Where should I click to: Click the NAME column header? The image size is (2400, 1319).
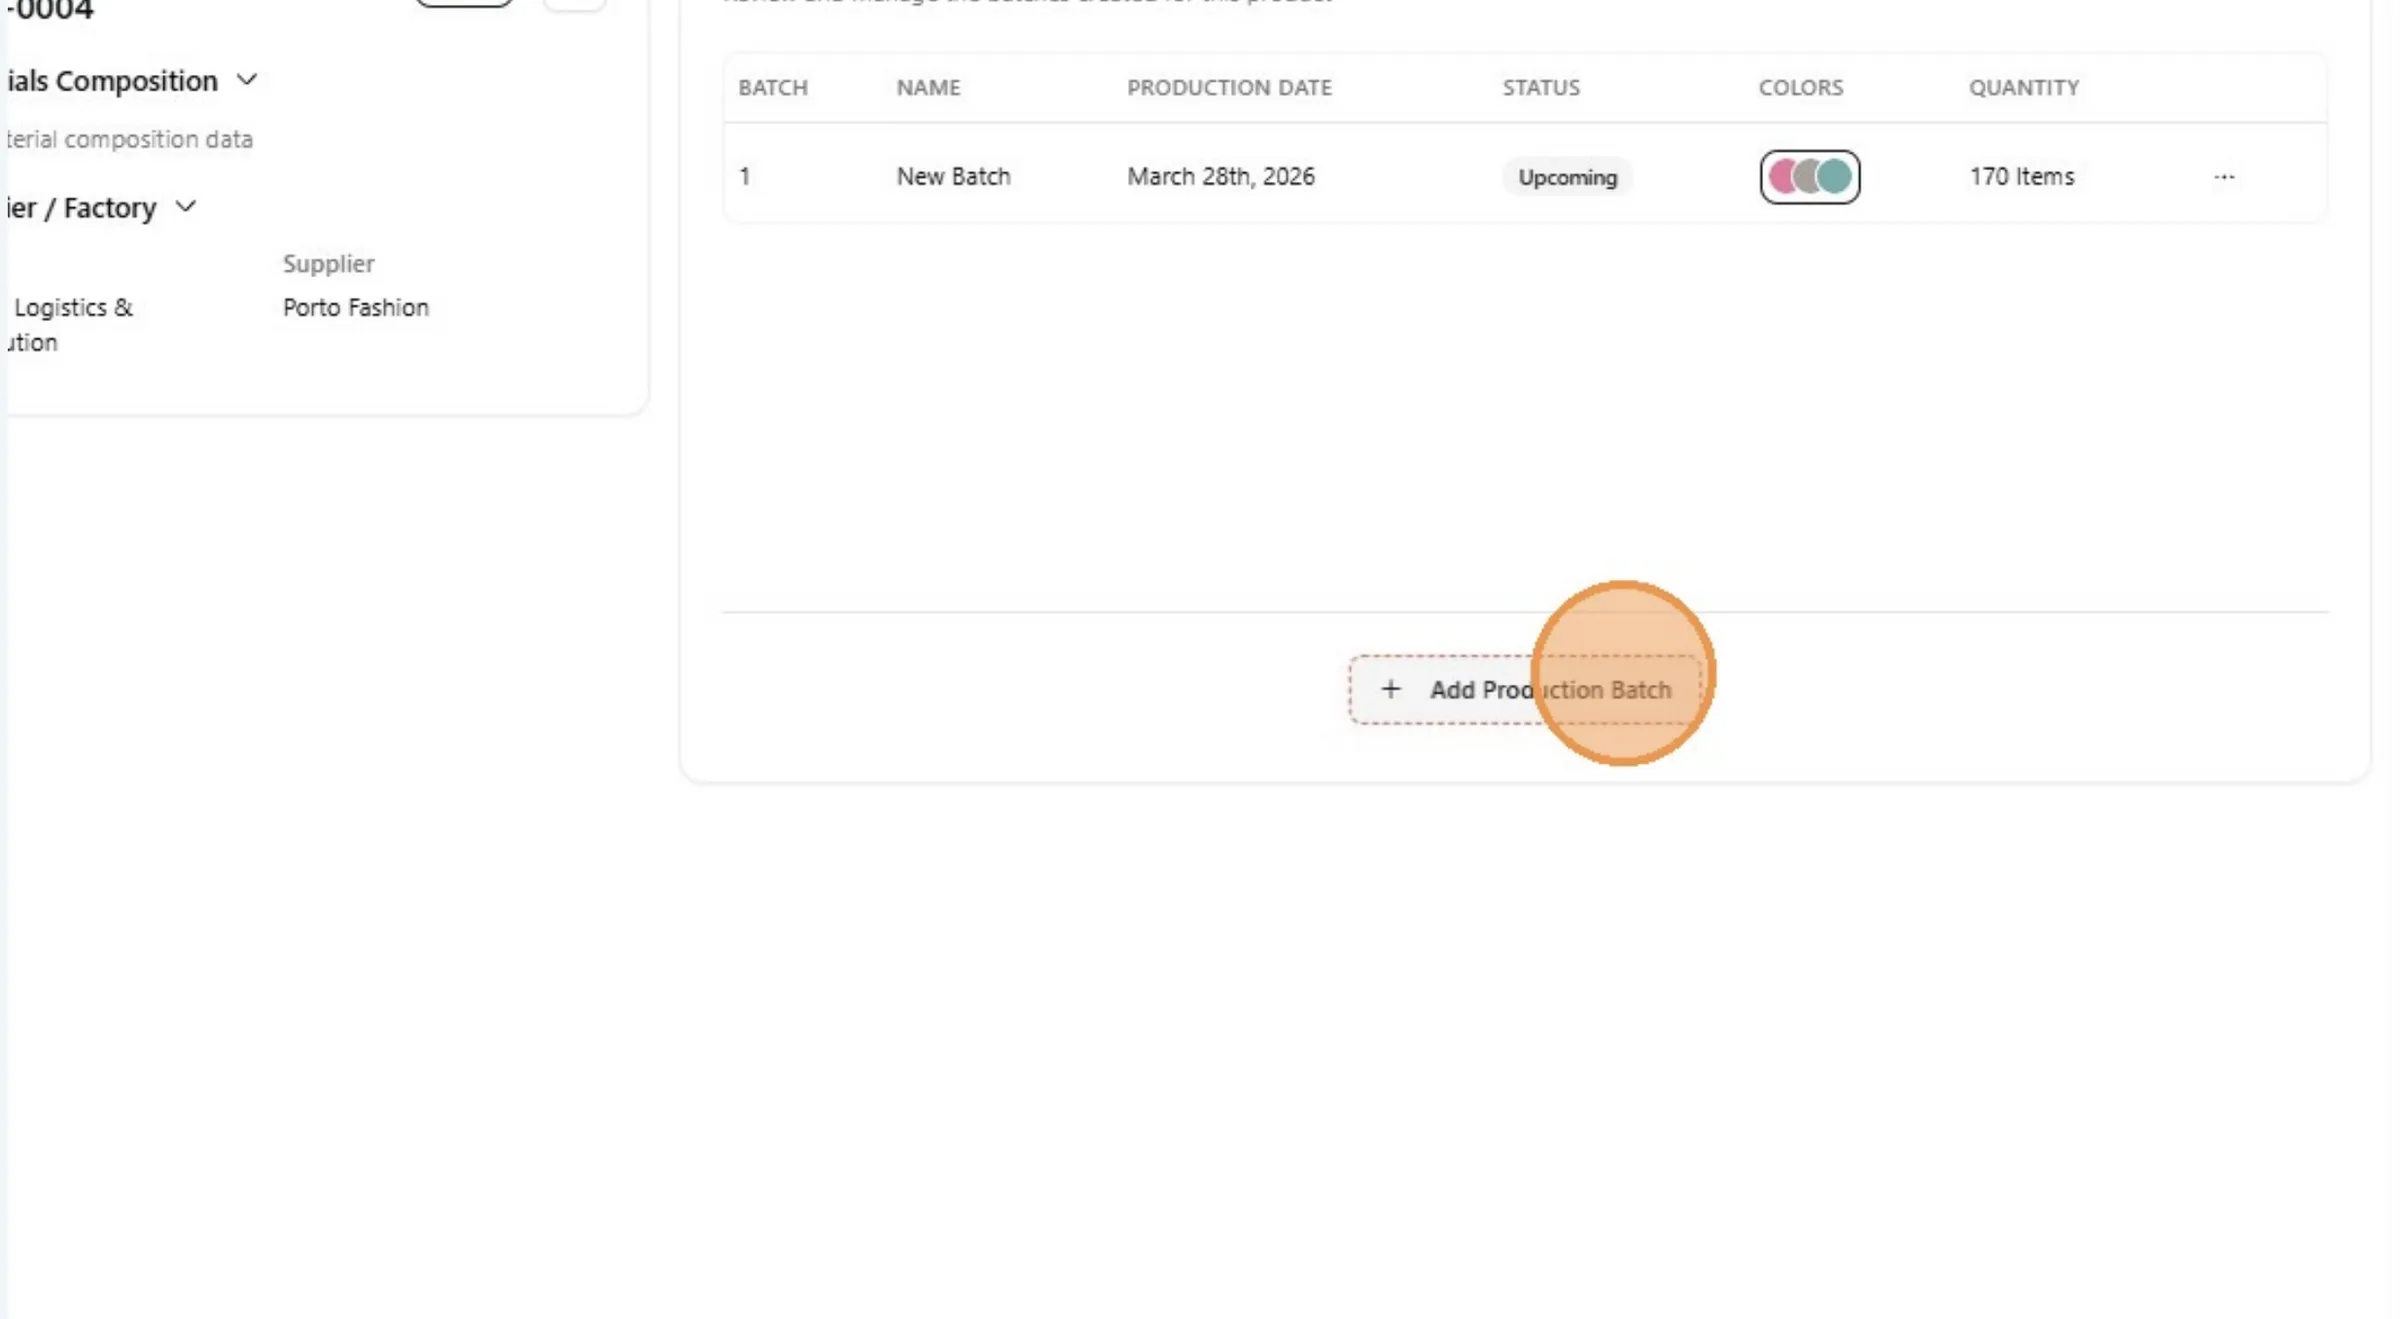pos(928,87)
